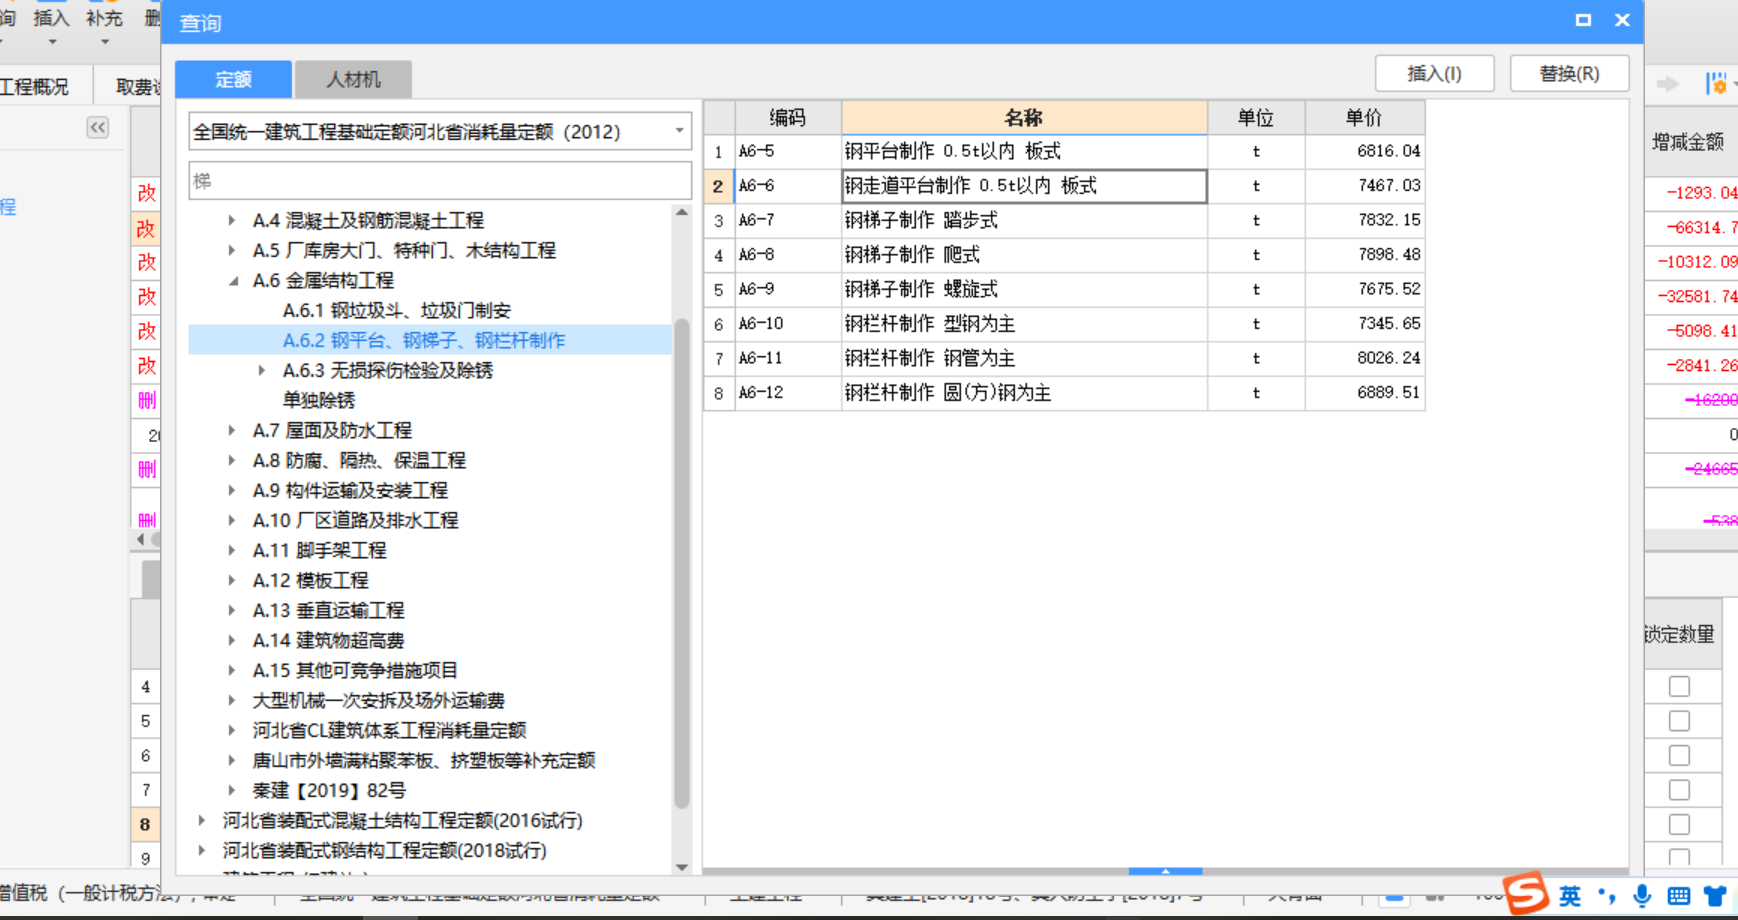Check the fourth 锁定数量 checkbox
The width and height of the screenshot is (1738, 920).
tap(1679, 790)
